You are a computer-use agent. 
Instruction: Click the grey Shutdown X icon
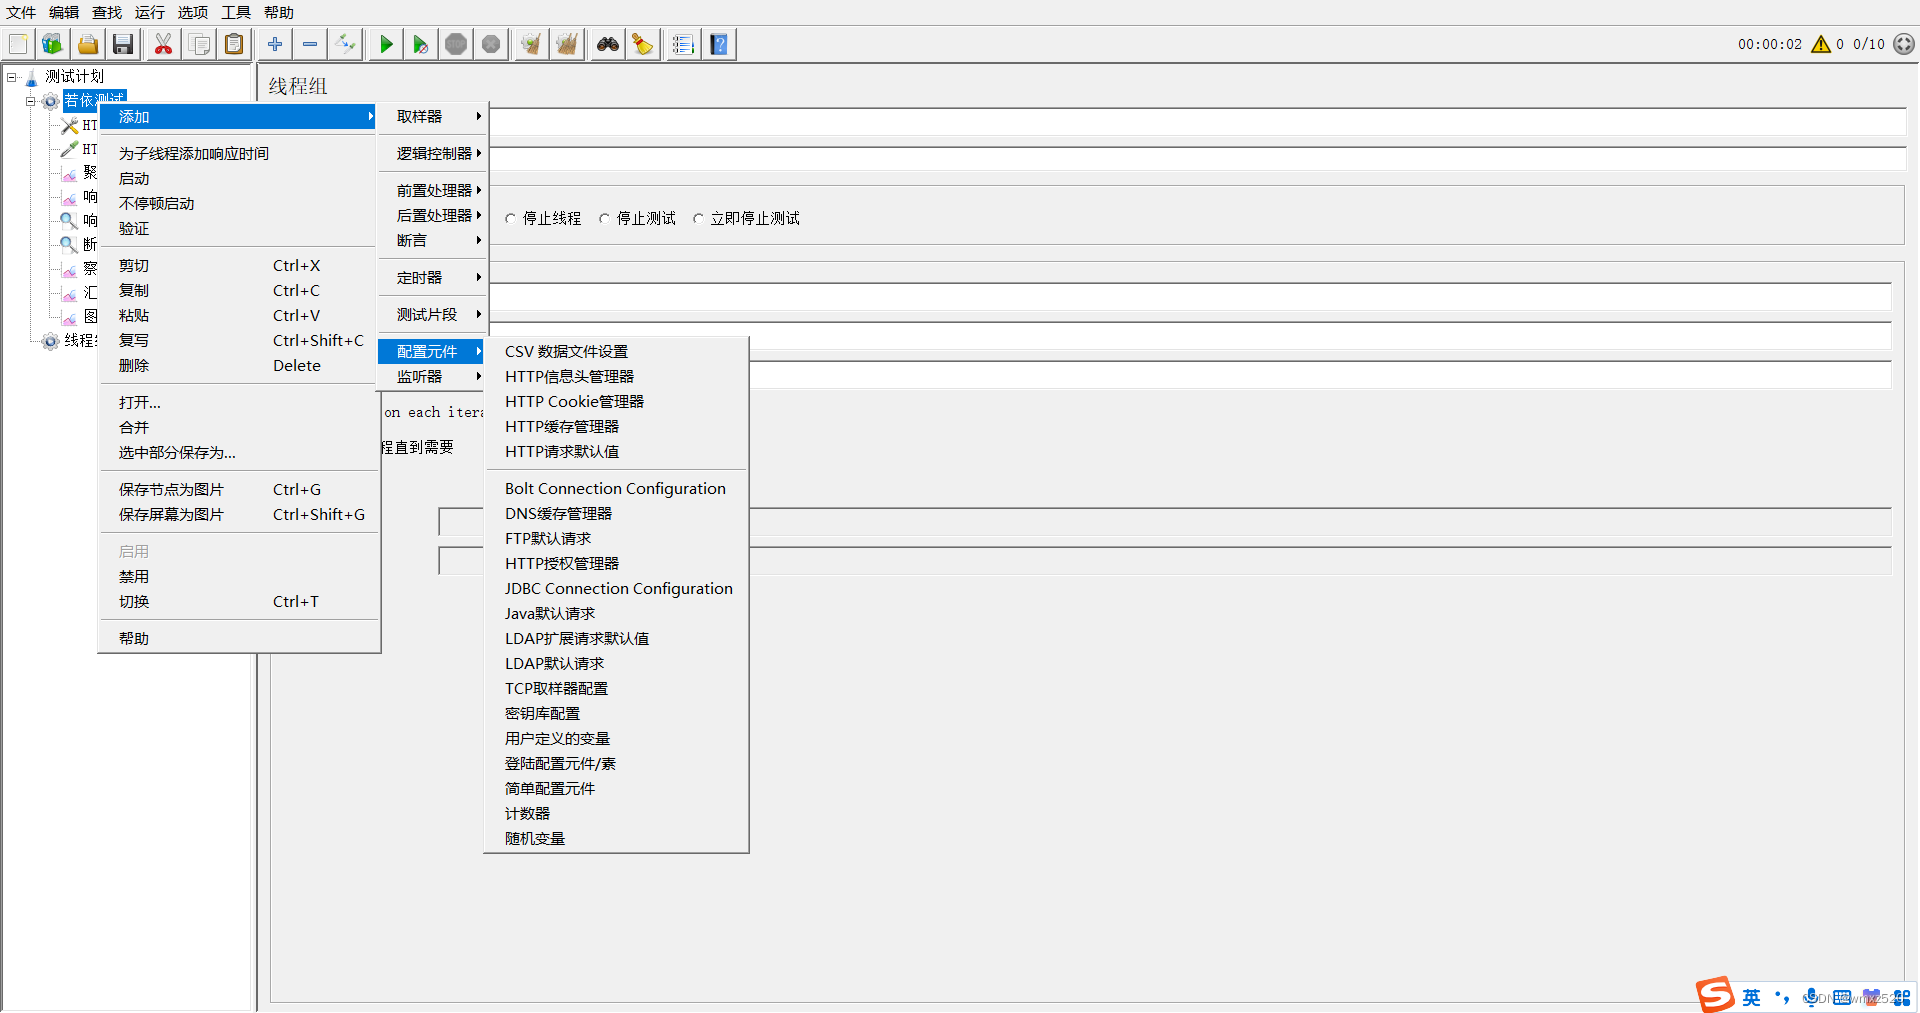tap(491, 44)
